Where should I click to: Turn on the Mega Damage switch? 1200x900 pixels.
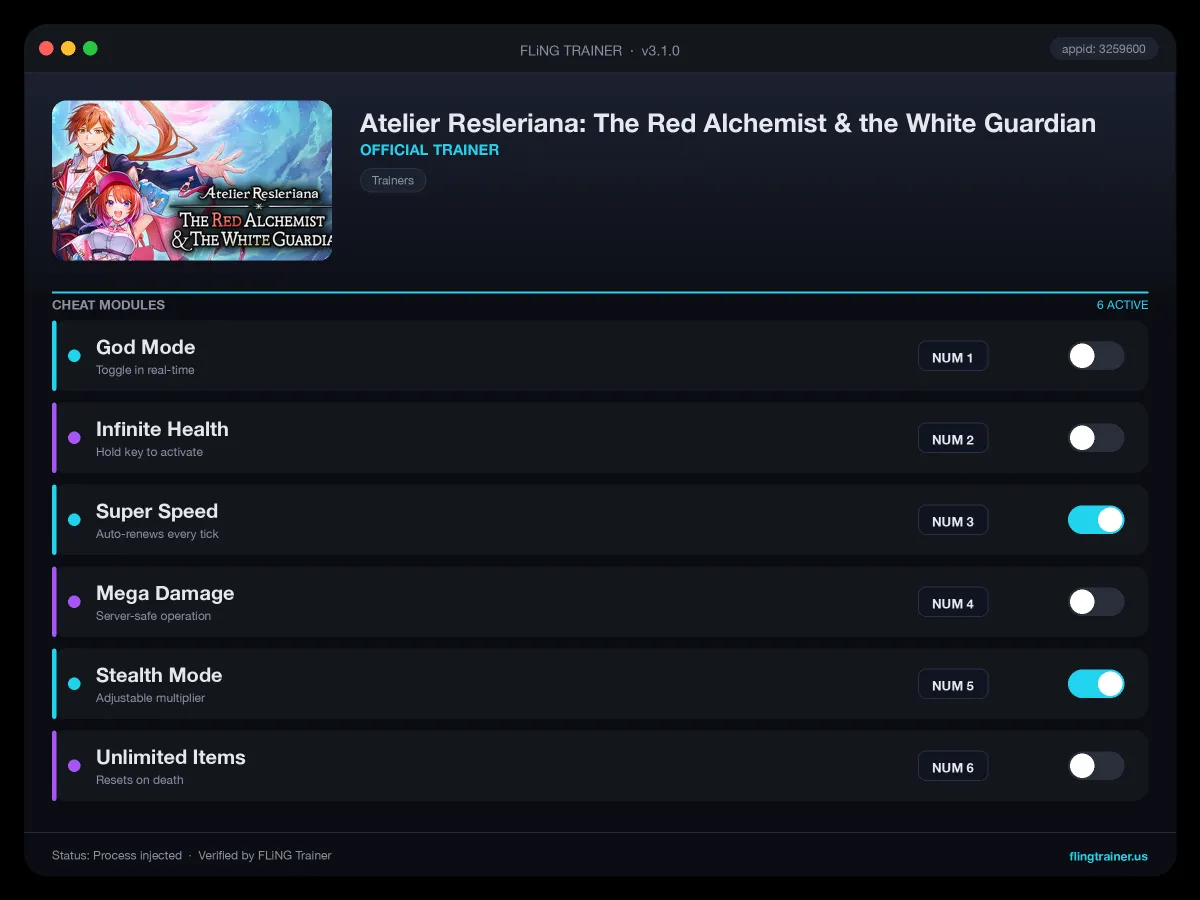click(1096, 602)
